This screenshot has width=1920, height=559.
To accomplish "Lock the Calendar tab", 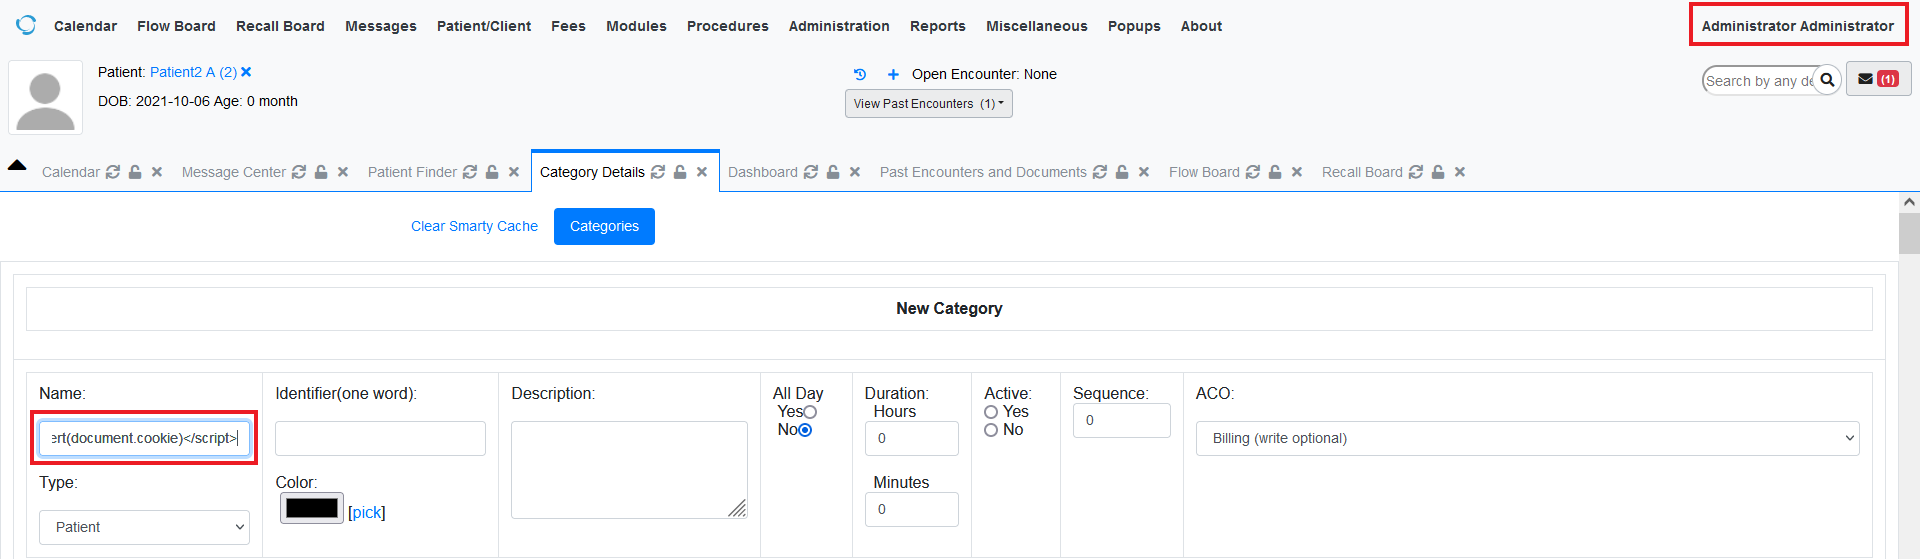I will tap(135, 172).
